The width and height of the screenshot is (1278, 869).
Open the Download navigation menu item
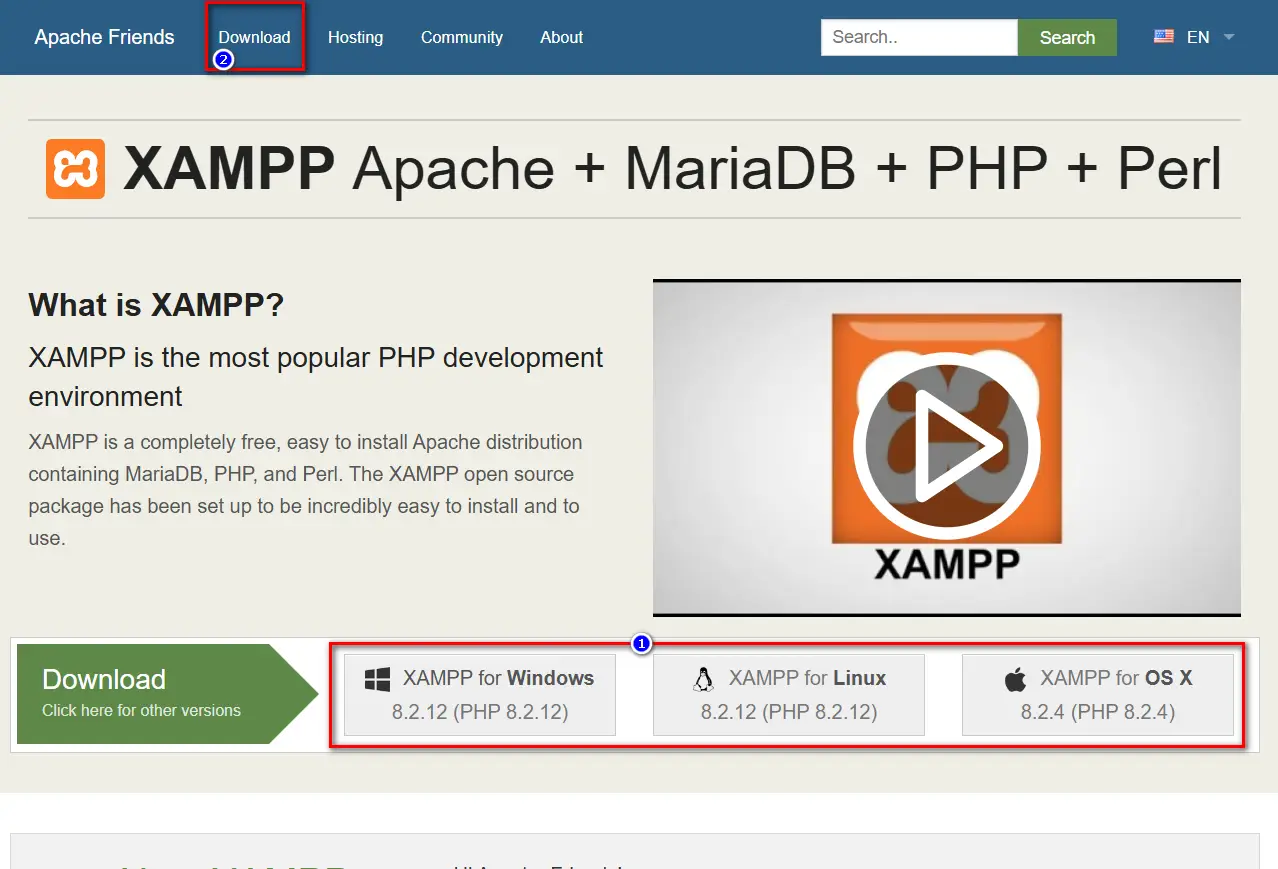[x=254, y=37]
